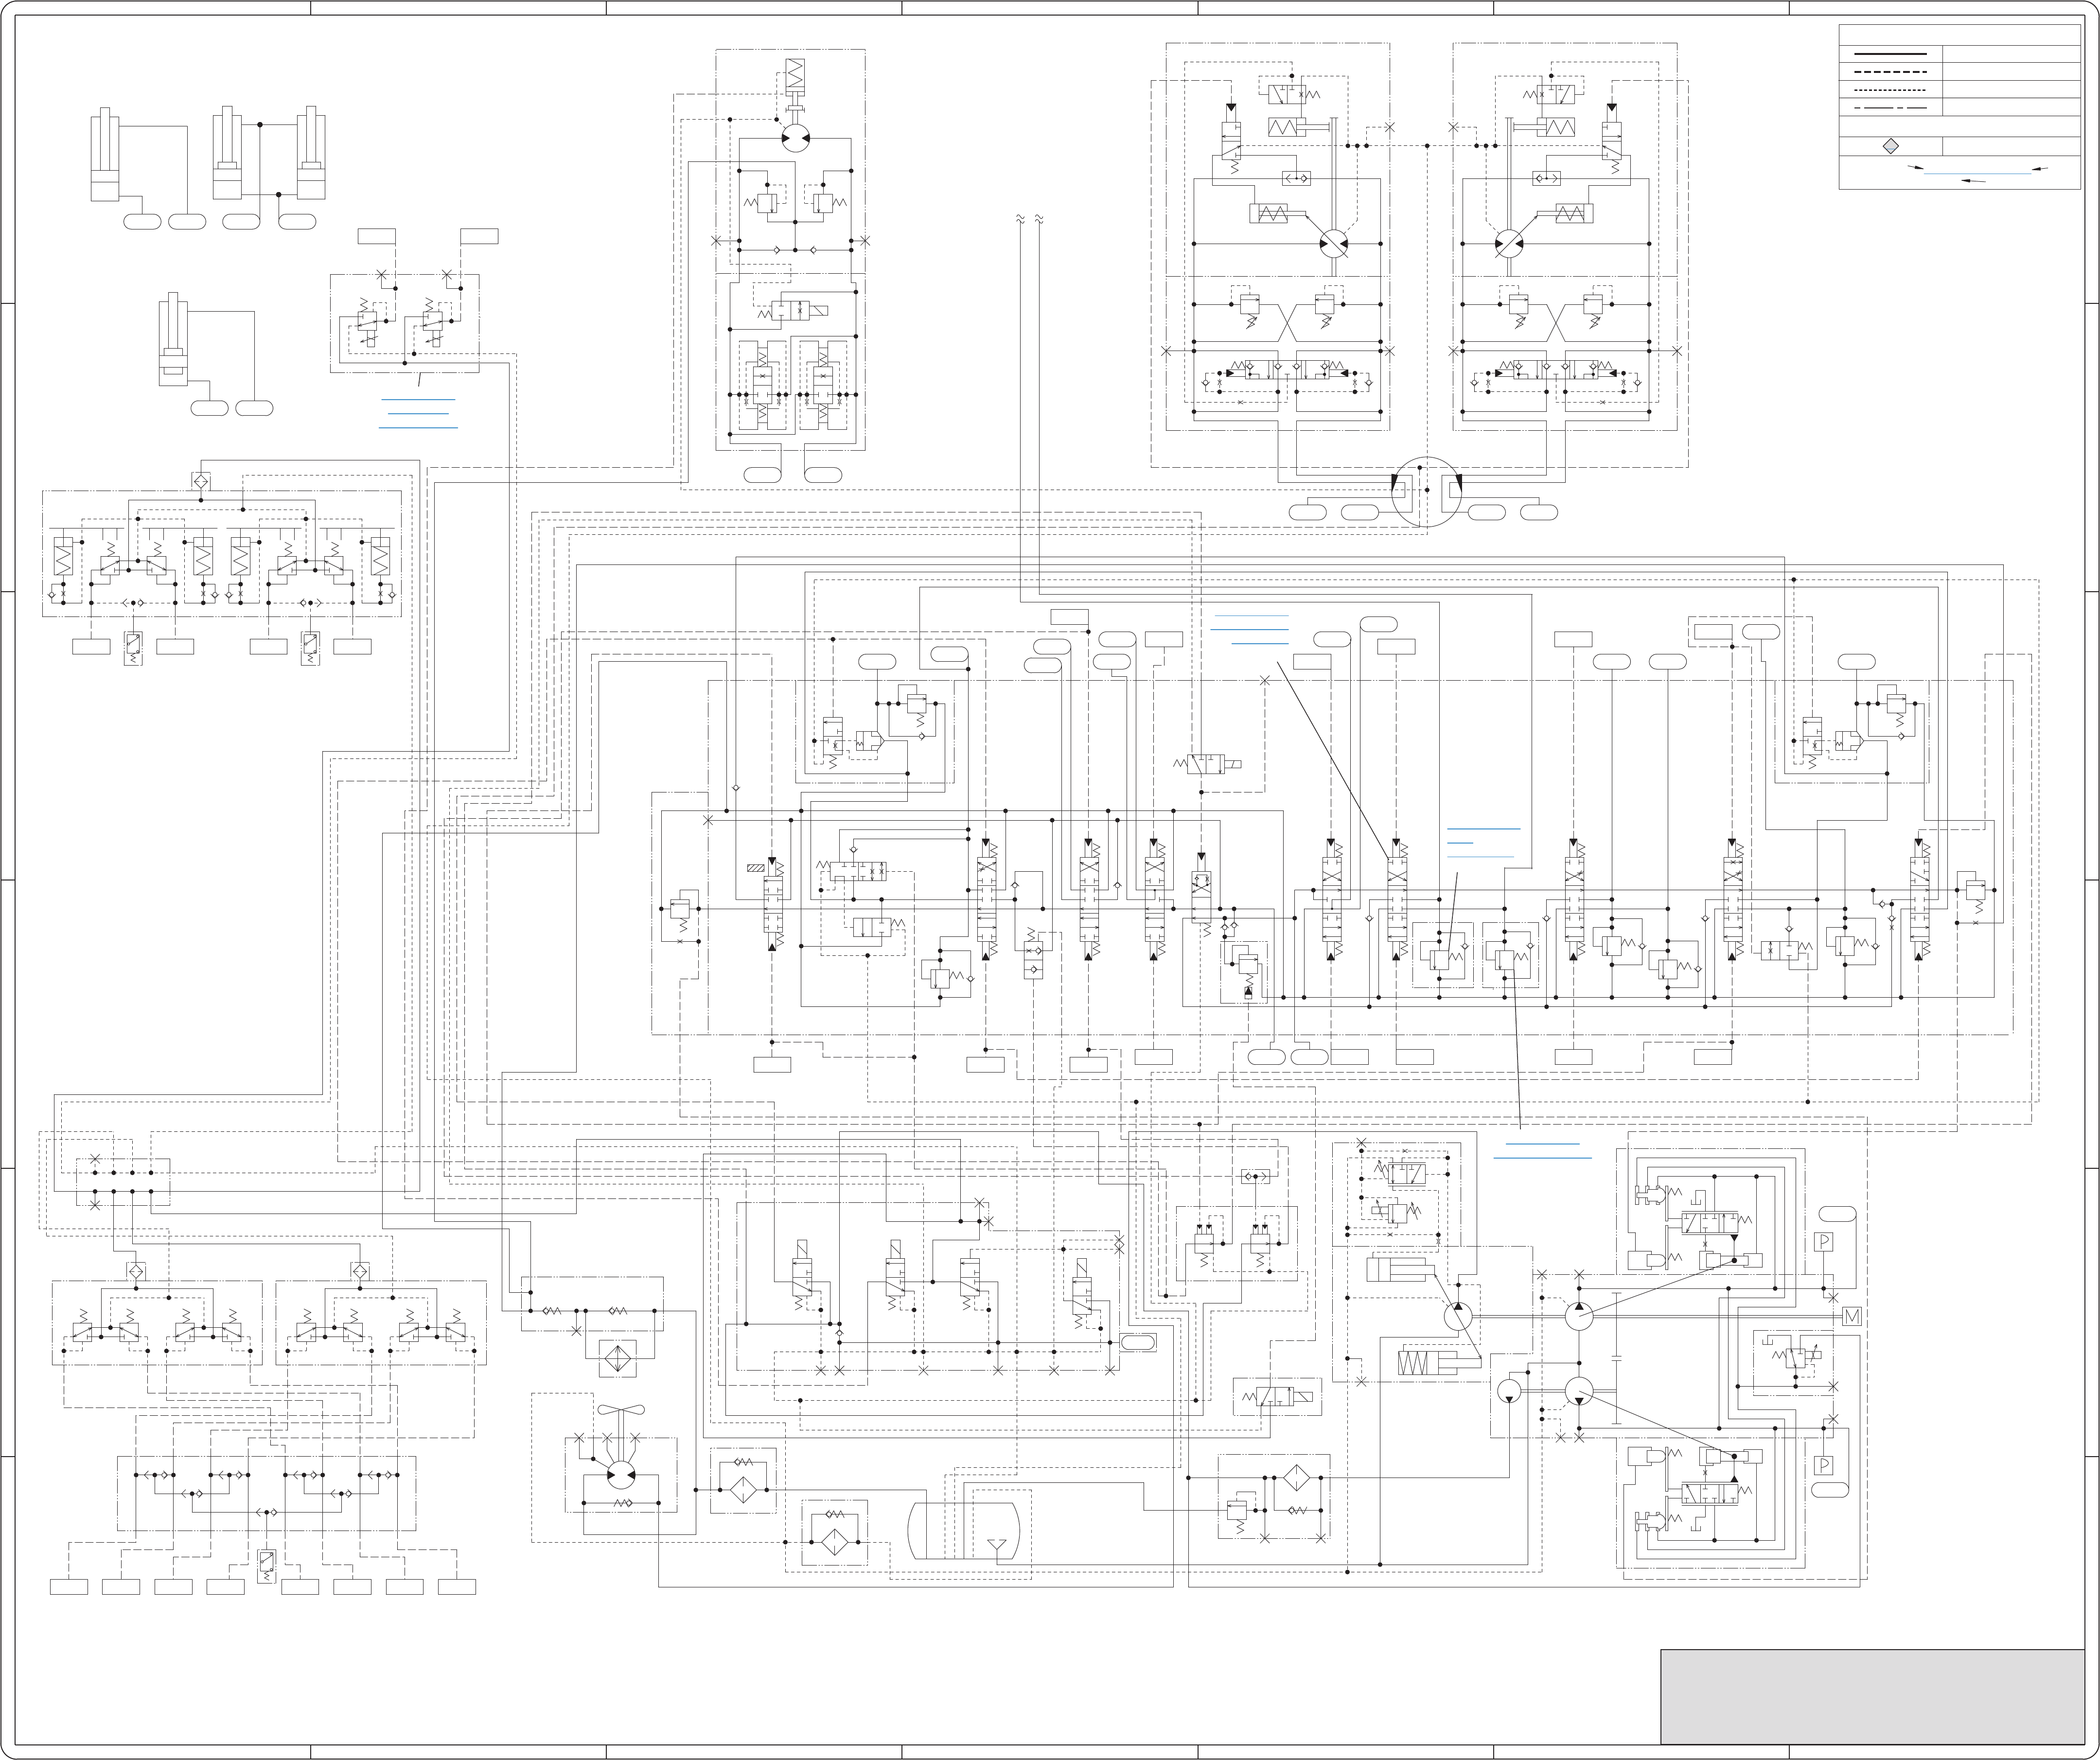Click the large swivel joint circle
The width and height of the screenshot is (2100, 1760).
1427,492
